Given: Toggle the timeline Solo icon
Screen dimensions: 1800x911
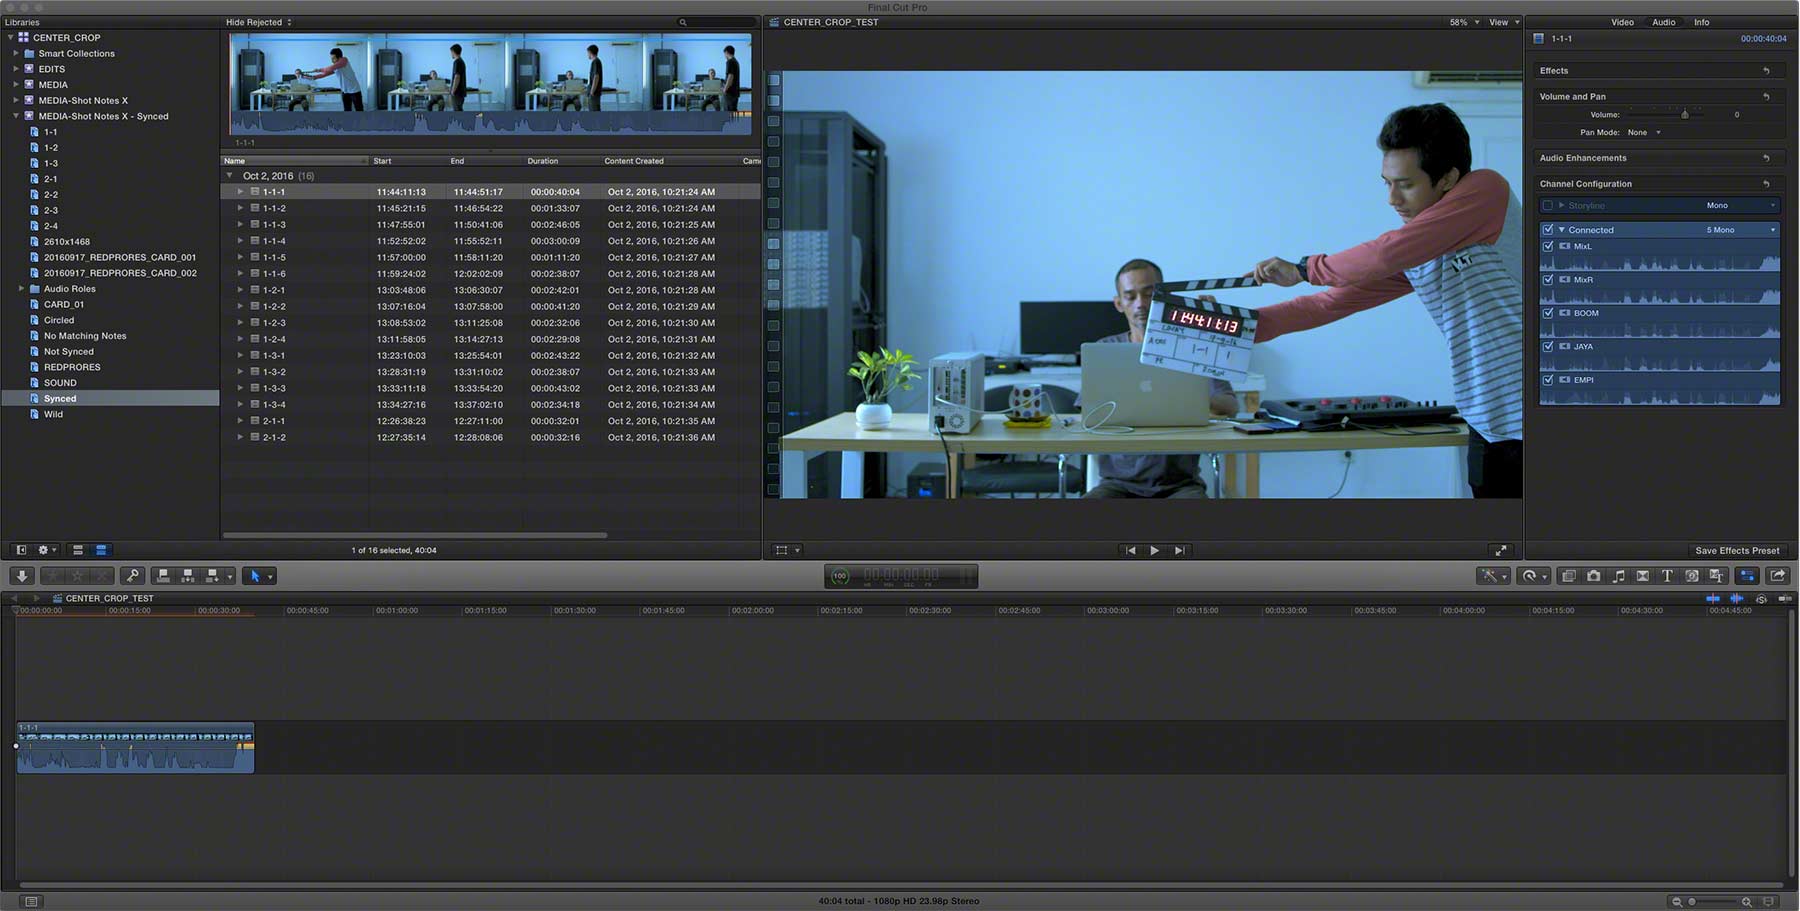Looking at the screenshot, I should pyautogui.click(x=1761, y=599).
